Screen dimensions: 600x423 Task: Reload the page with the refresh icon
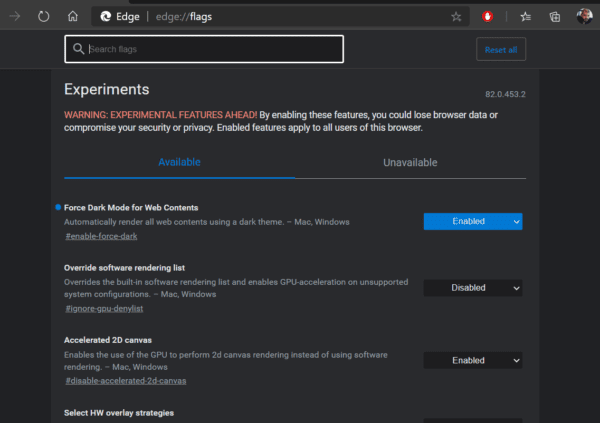pos(44,16)
